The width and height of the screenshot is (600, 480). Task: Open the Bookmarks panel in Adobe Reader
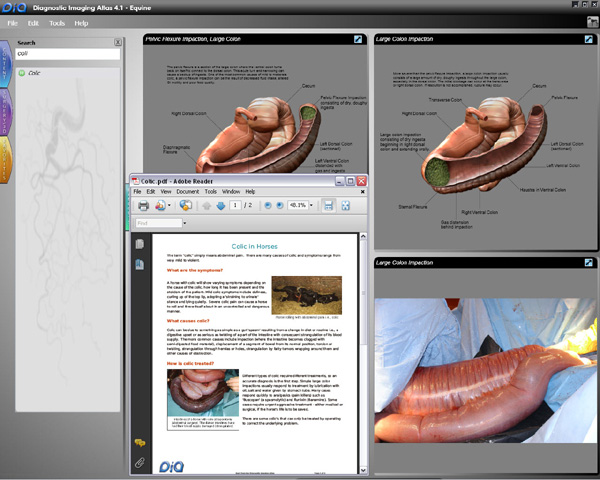click(x=140, y=264)
